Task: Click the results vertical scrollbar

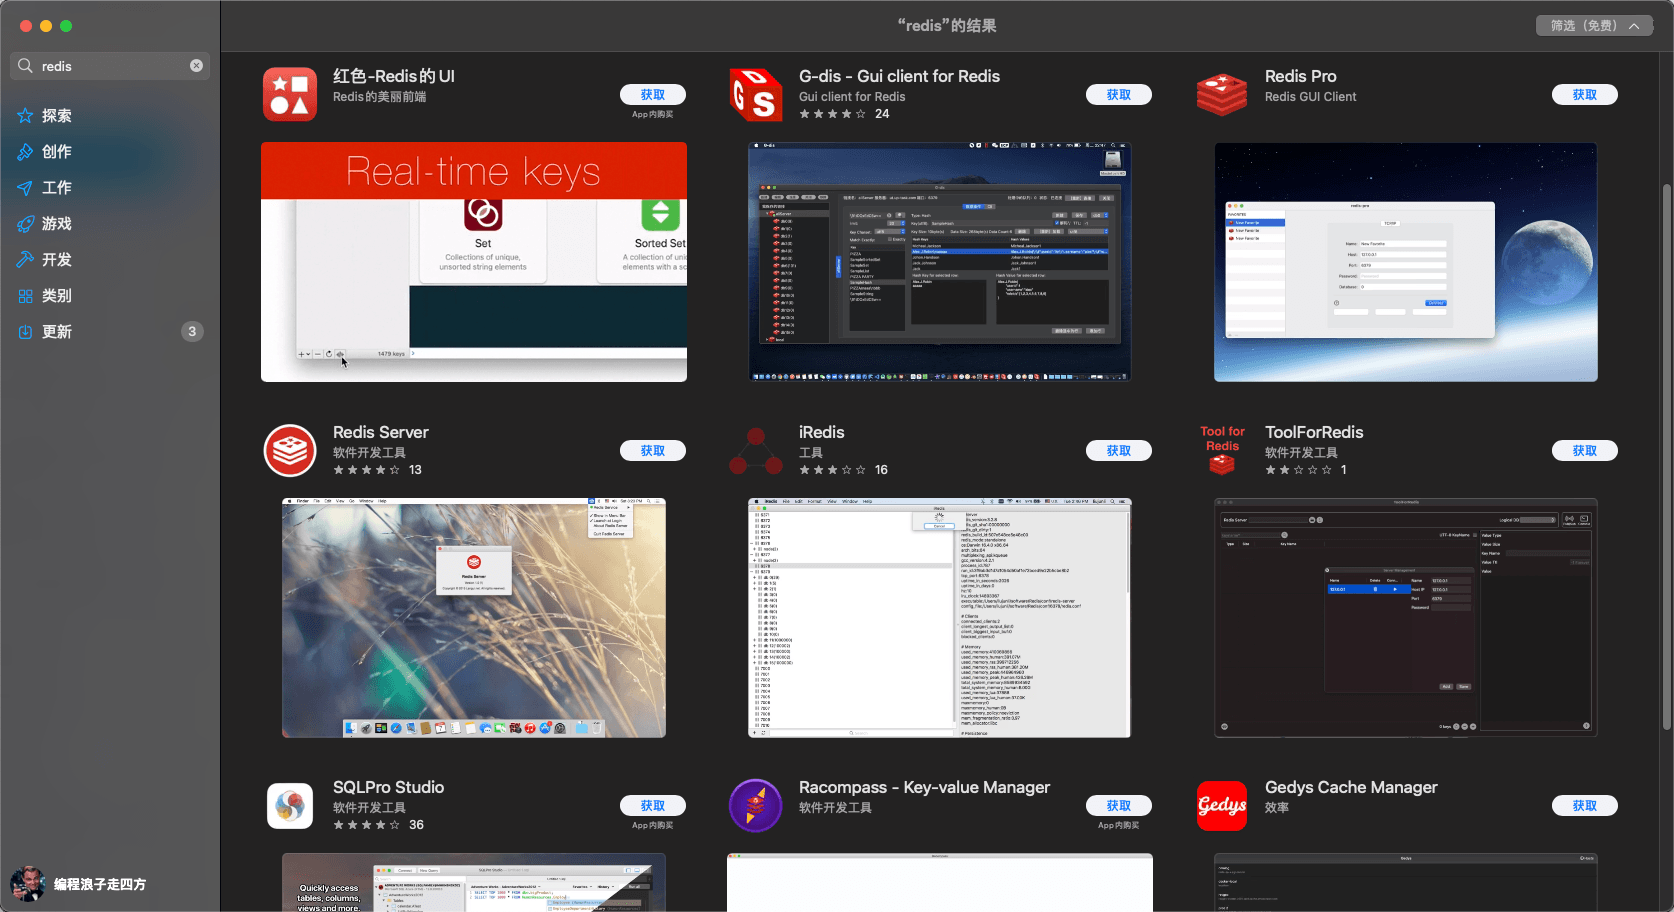Action: click(x=1666, y=457)
